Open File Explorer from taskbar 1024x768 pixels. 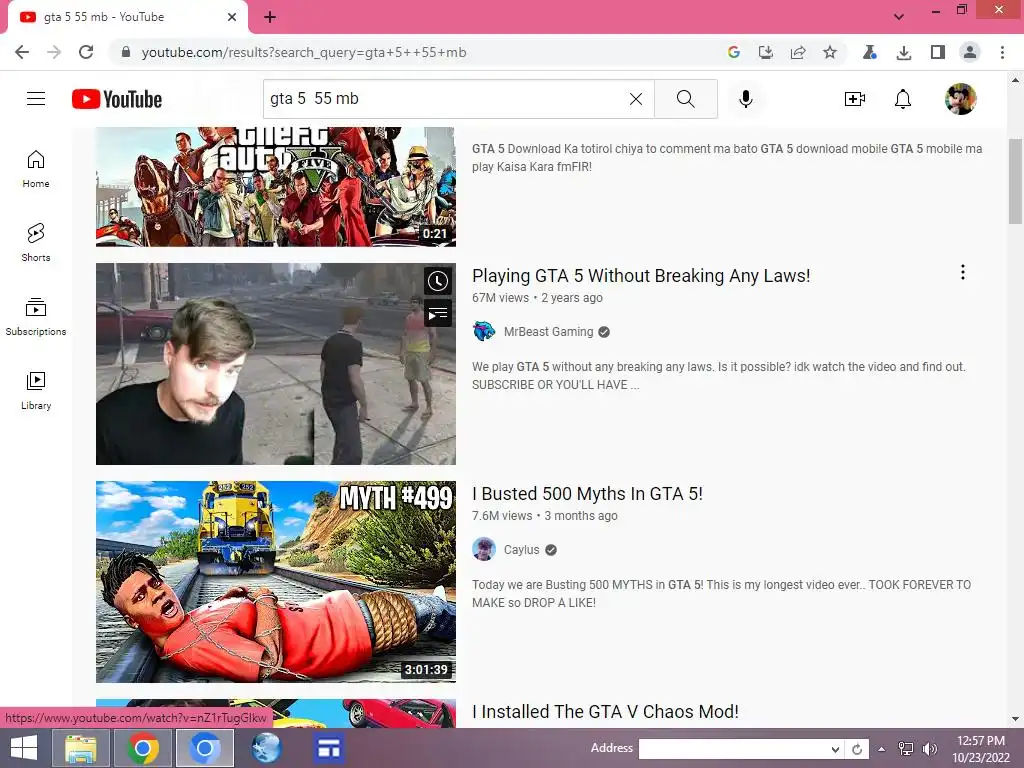[81, 748]
